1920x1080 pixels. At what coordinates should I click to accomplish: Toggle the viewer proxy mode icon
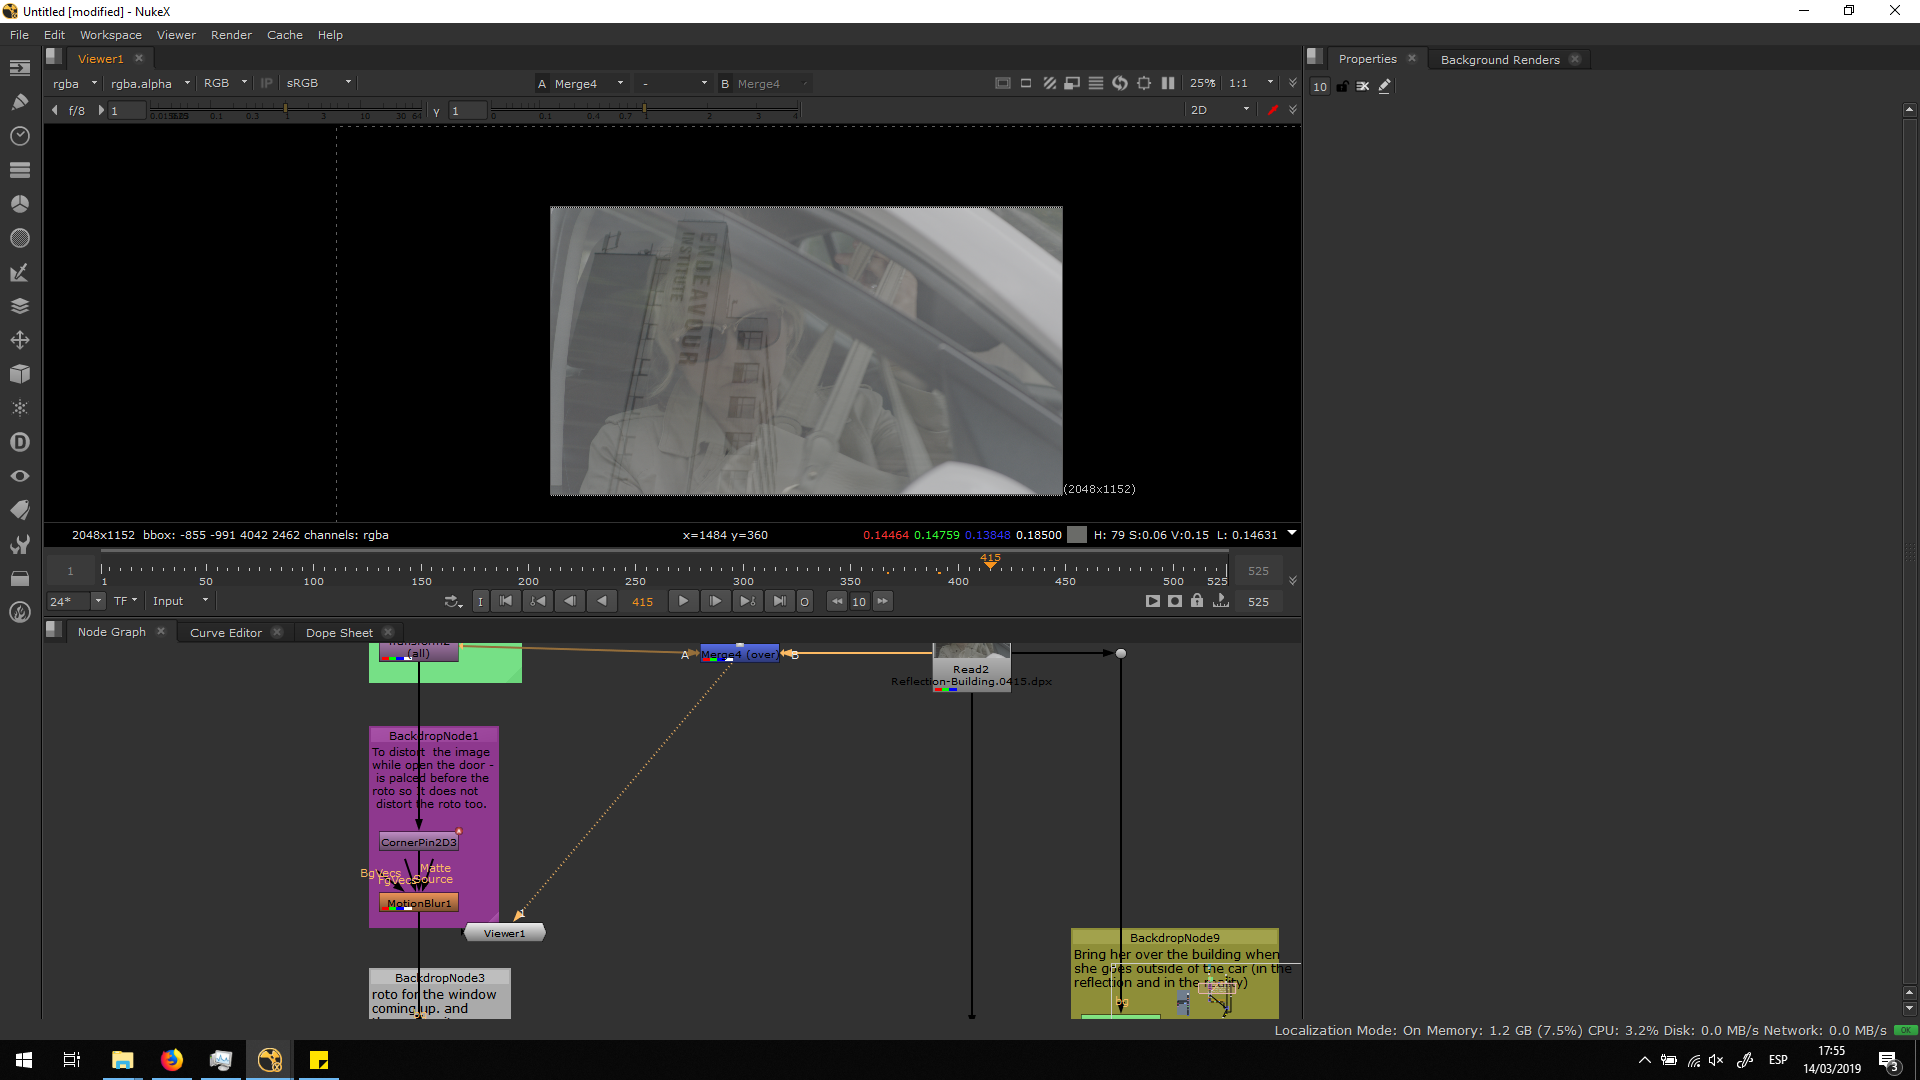click(1072, 84)
